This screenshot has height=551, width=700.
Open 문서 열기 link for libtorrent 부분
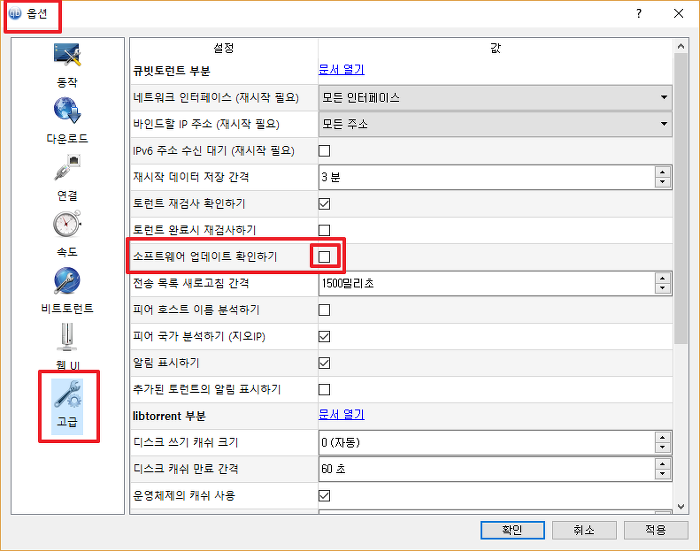pos(342,414)
